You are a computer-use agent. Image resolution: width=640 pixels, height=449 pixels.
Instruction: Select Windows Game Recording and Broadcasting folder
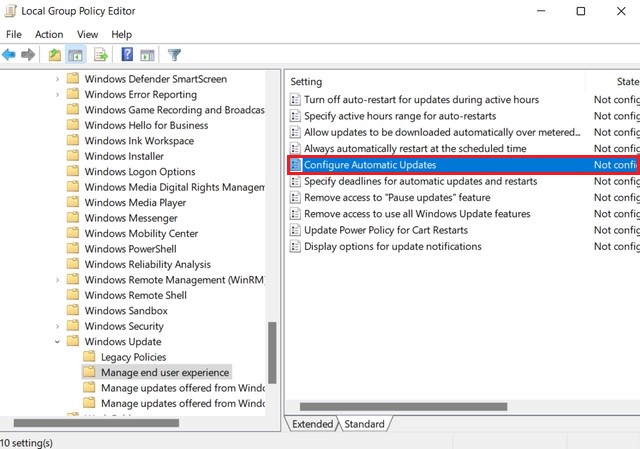(166, 110)
